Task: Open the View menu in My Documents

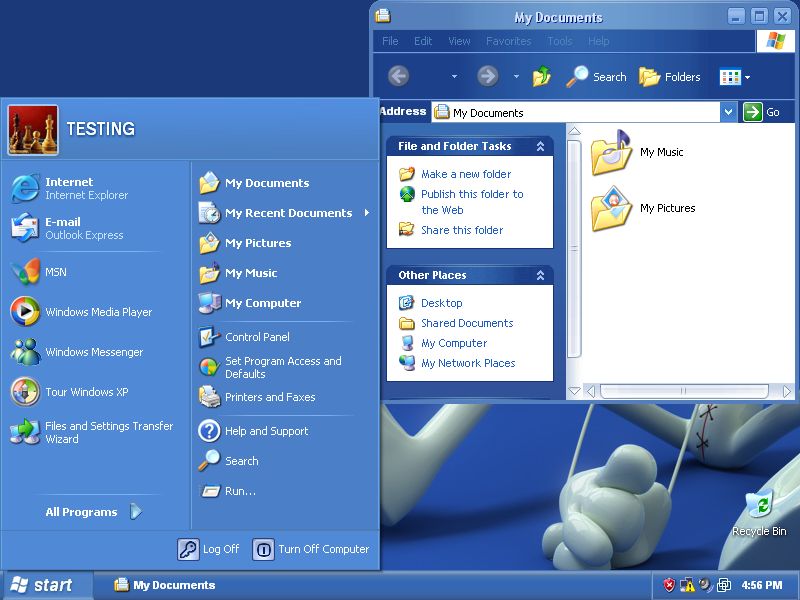Action: pyautogui.click(x=459, y=41)
